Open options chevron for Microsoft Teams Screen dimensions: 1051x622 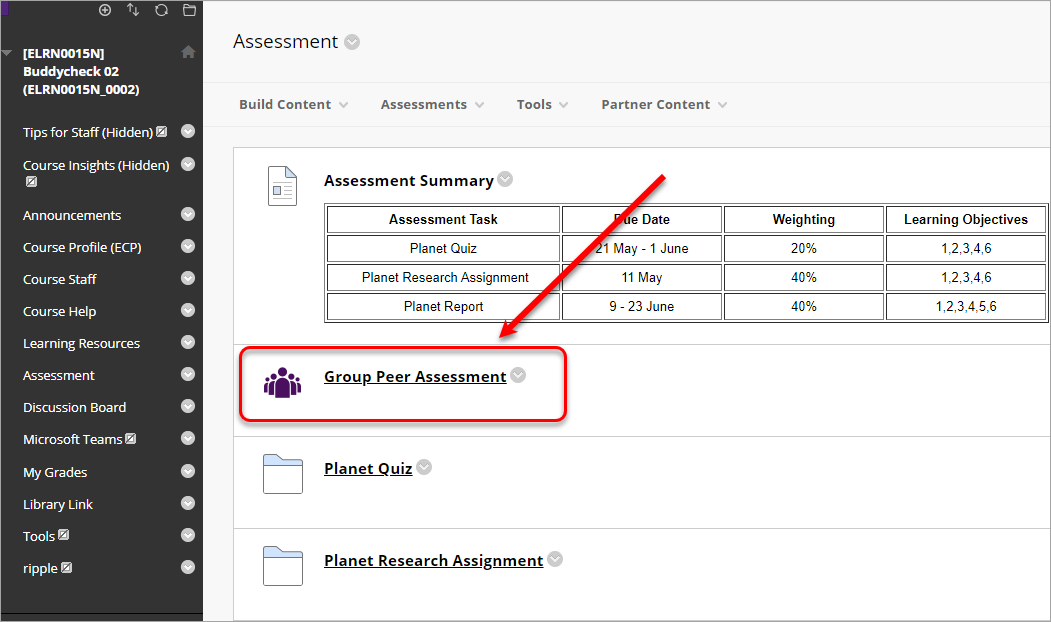click(188, 438)
